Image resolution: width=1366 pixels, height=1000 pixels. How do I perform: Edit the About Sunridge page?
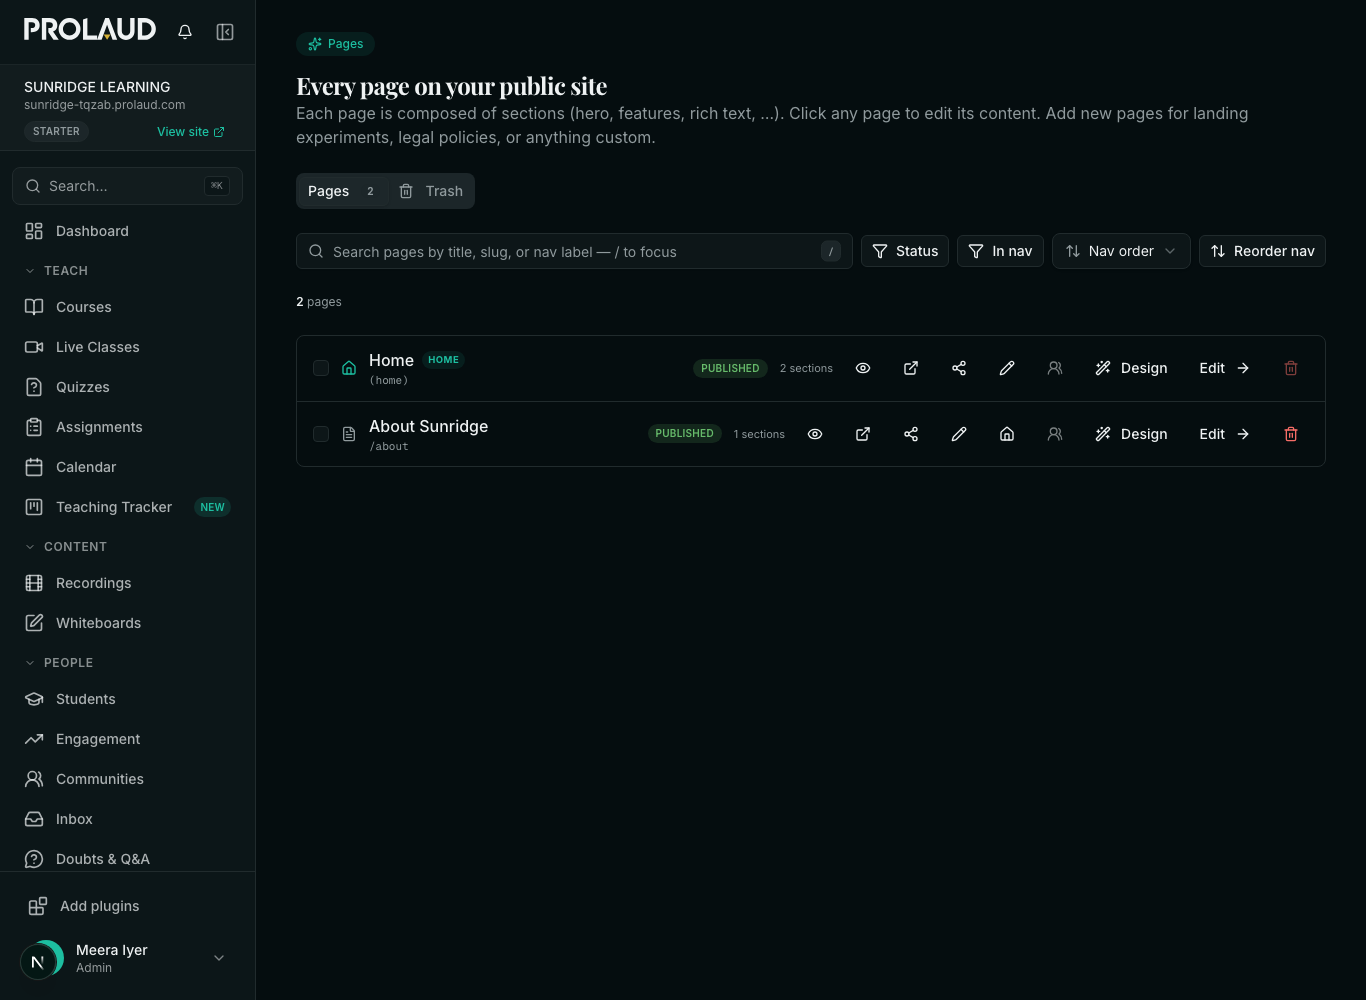pos(1225,434)
